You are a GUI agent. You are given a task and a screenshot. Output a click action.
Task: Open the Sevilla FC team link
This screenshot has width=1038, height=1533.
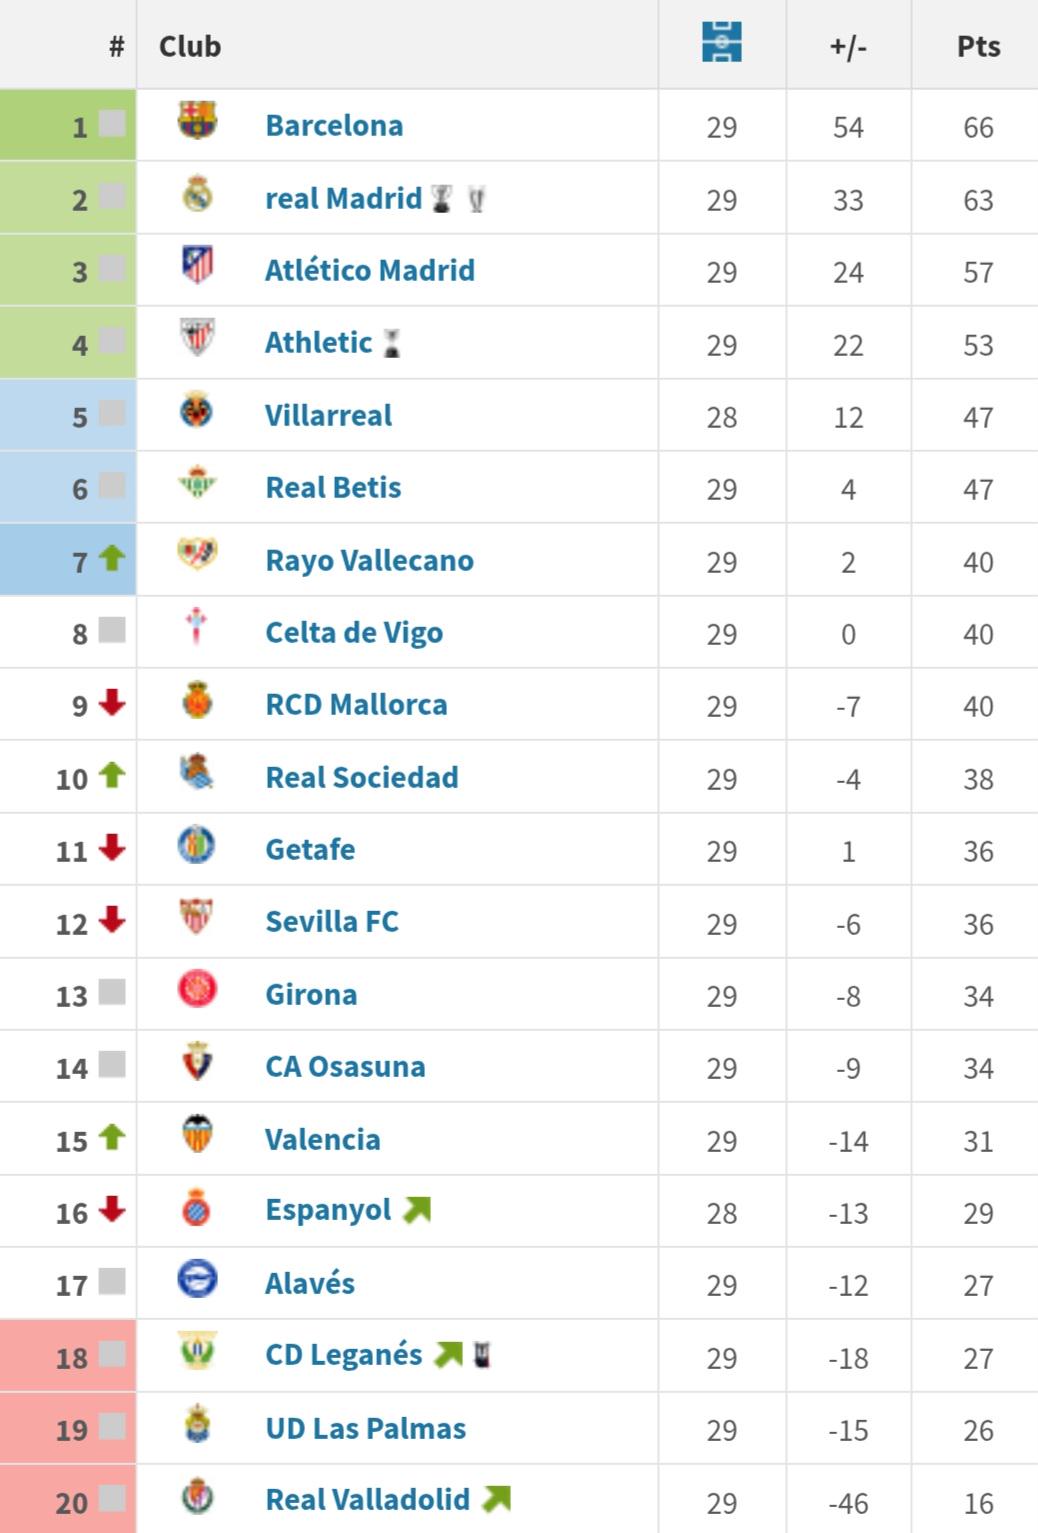[x=332, y=922]
